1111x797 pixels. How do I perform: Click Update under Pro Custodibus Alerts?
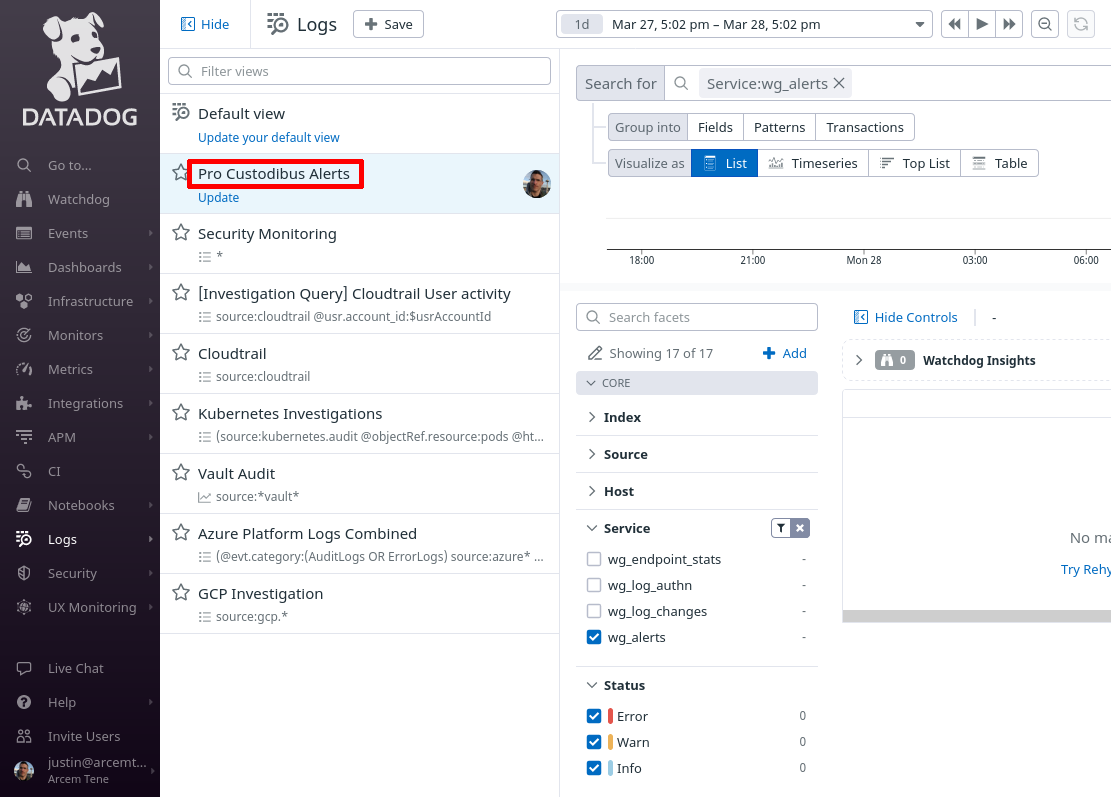218,198
